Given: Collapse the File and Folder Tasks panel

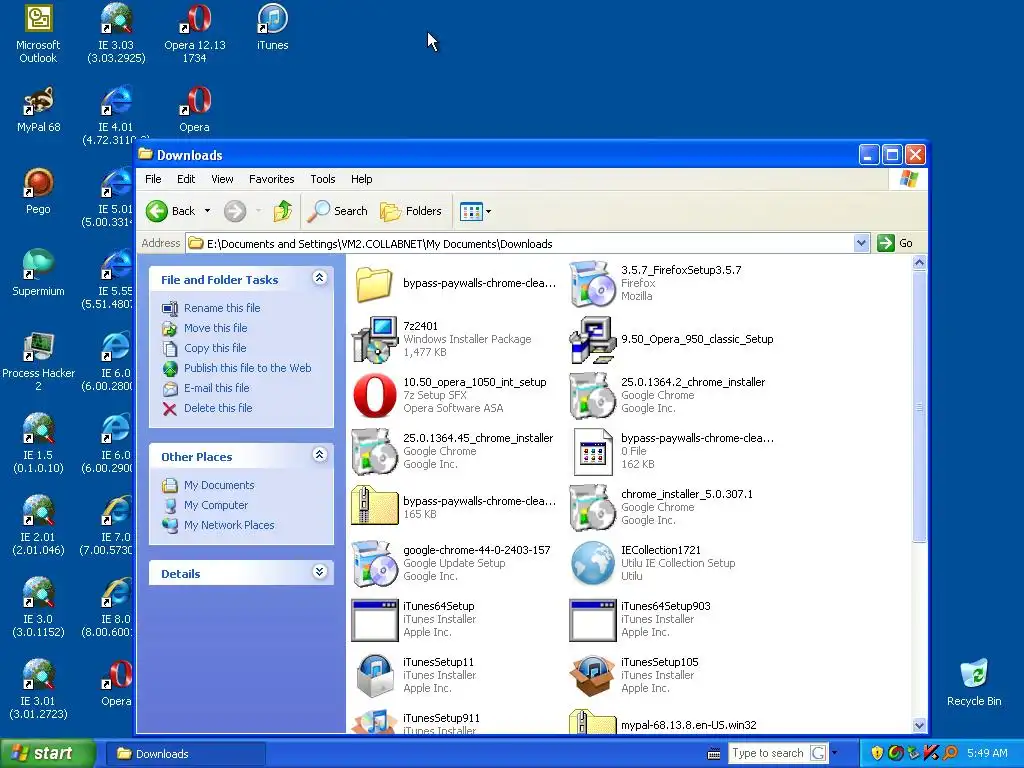Looking at the screenshot, I should tap(319, 278).
